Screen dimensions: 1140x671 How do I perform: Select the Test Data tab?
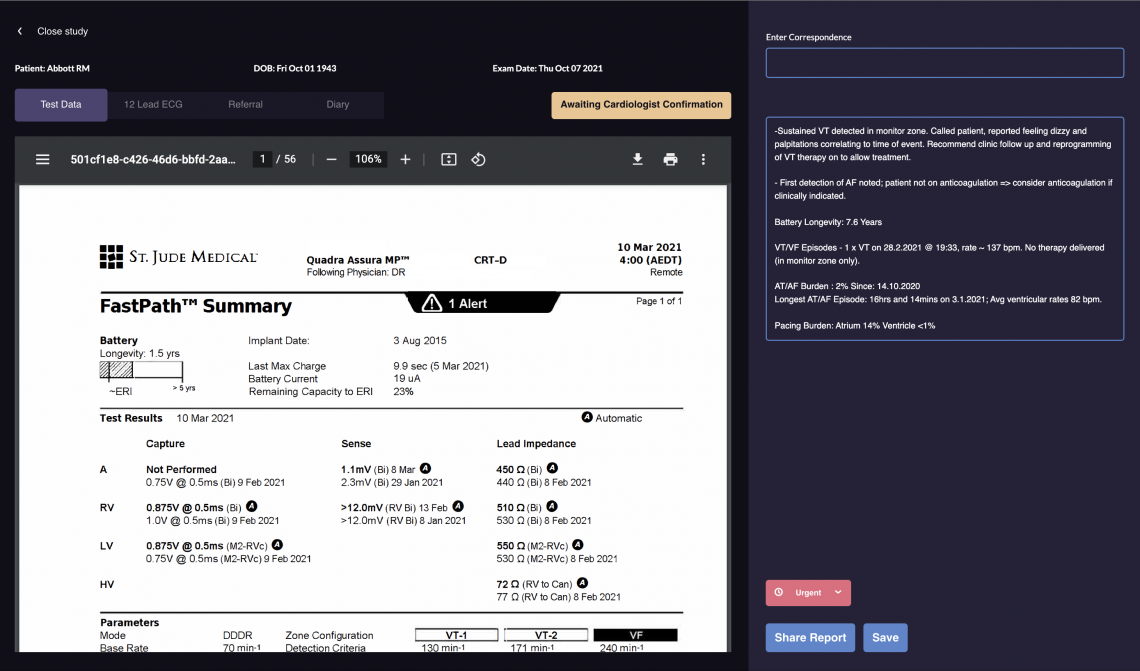[61, 105]
